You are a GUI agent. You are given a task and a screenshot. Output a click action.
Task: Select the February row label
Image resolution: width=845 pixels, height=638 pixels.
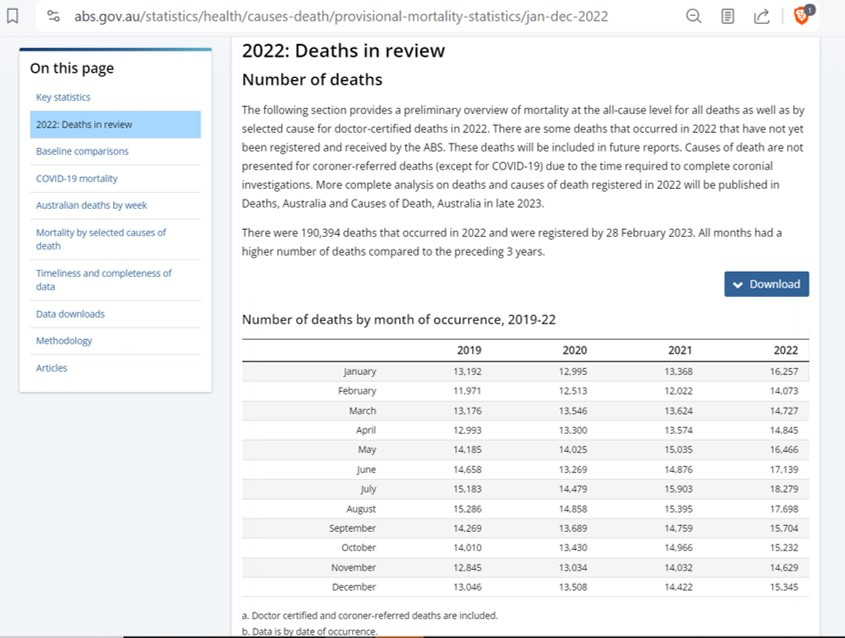coord(357,391)
